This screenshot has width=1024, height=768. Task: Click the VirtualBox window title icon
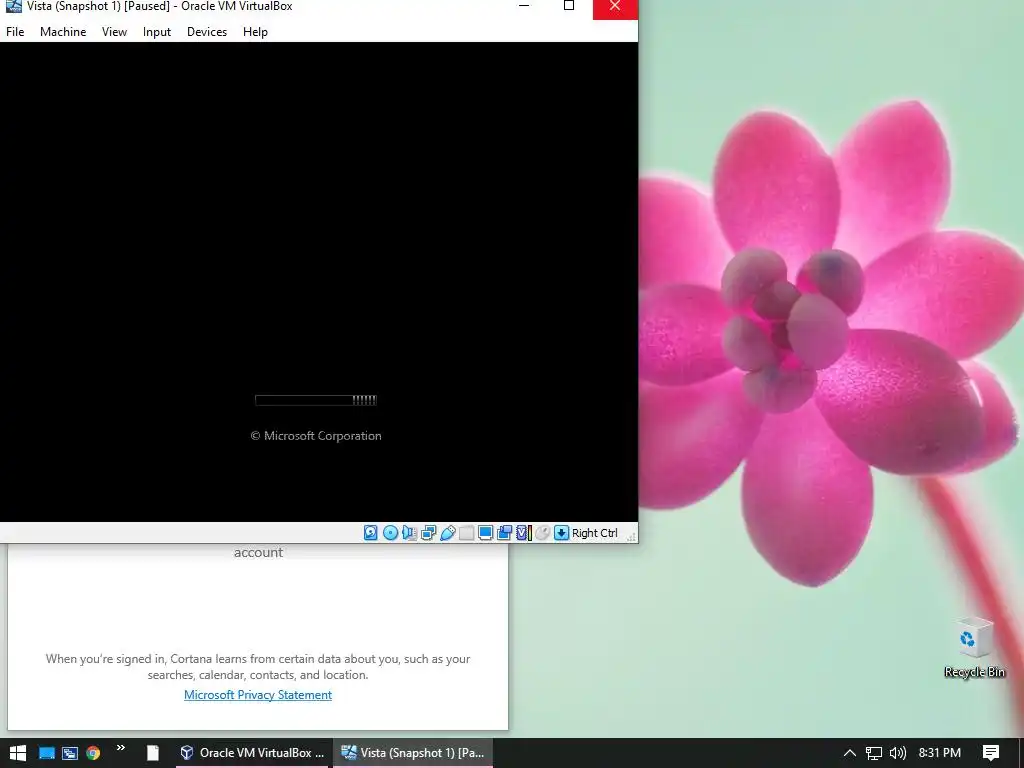pos(14,6)
